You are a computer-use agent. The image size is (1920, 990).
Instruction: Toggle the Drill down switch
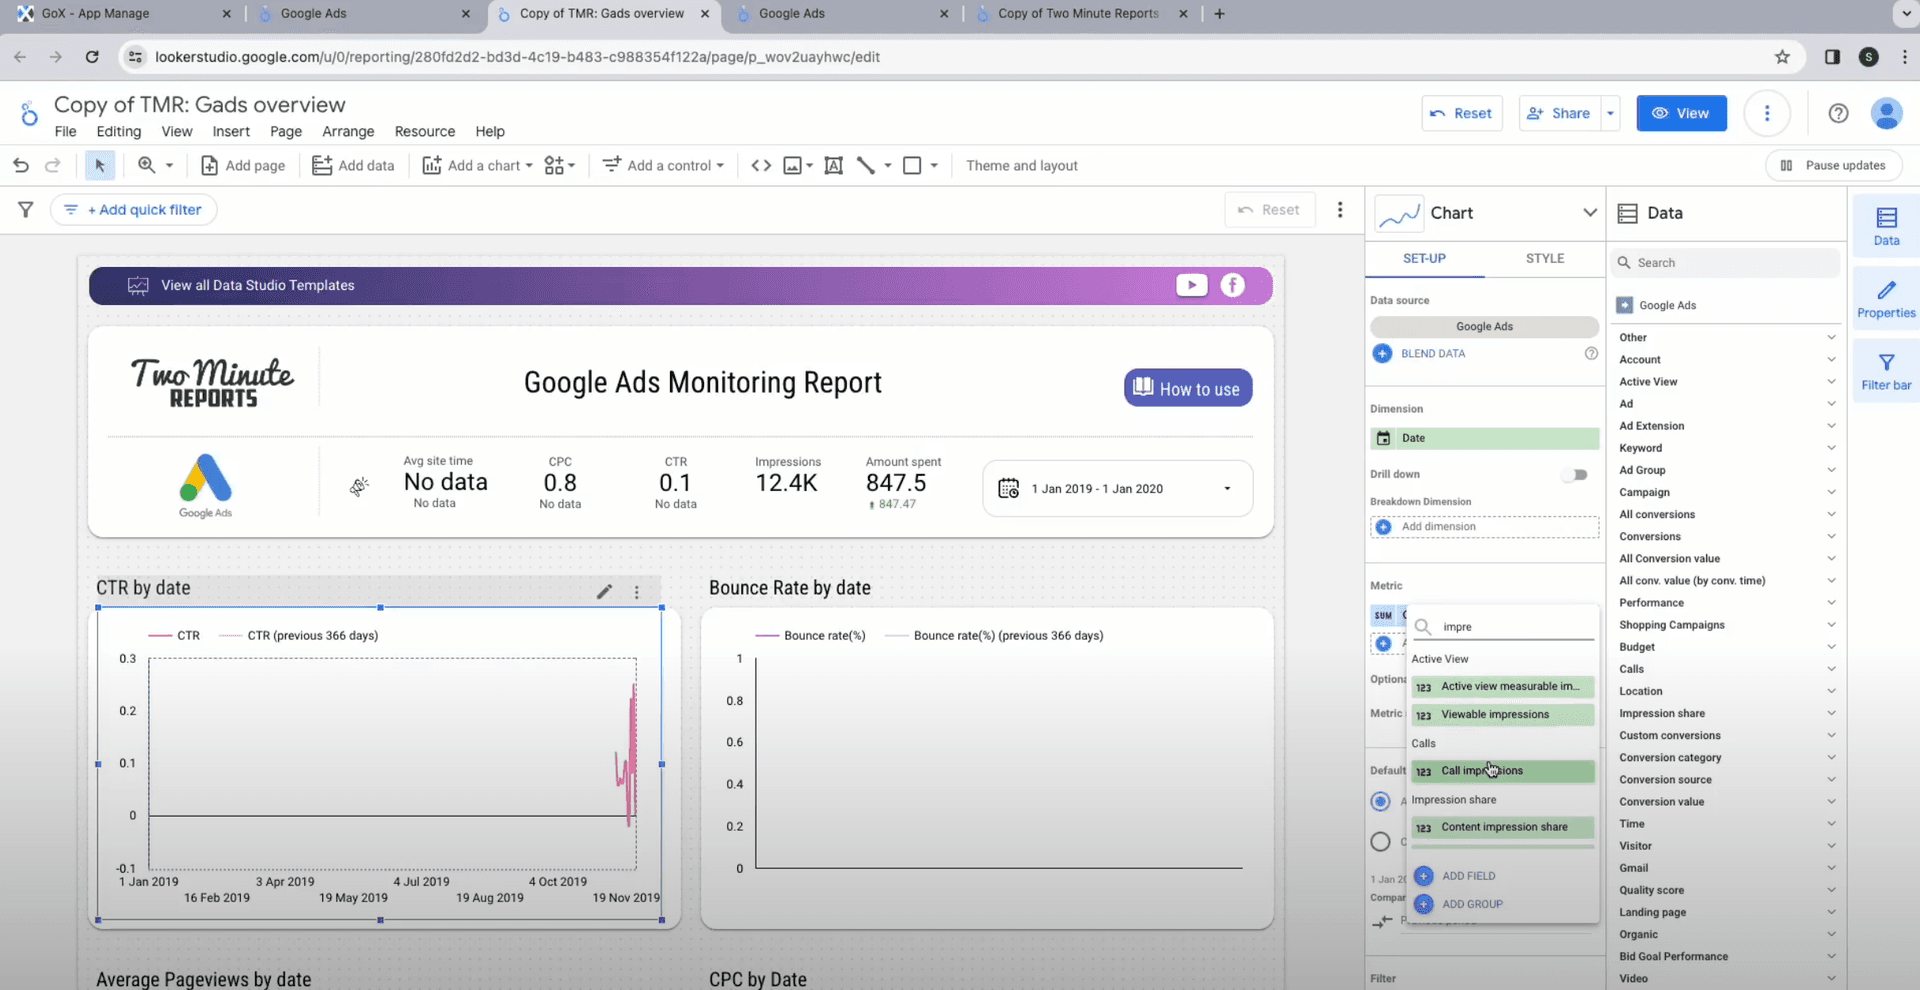1575,475
